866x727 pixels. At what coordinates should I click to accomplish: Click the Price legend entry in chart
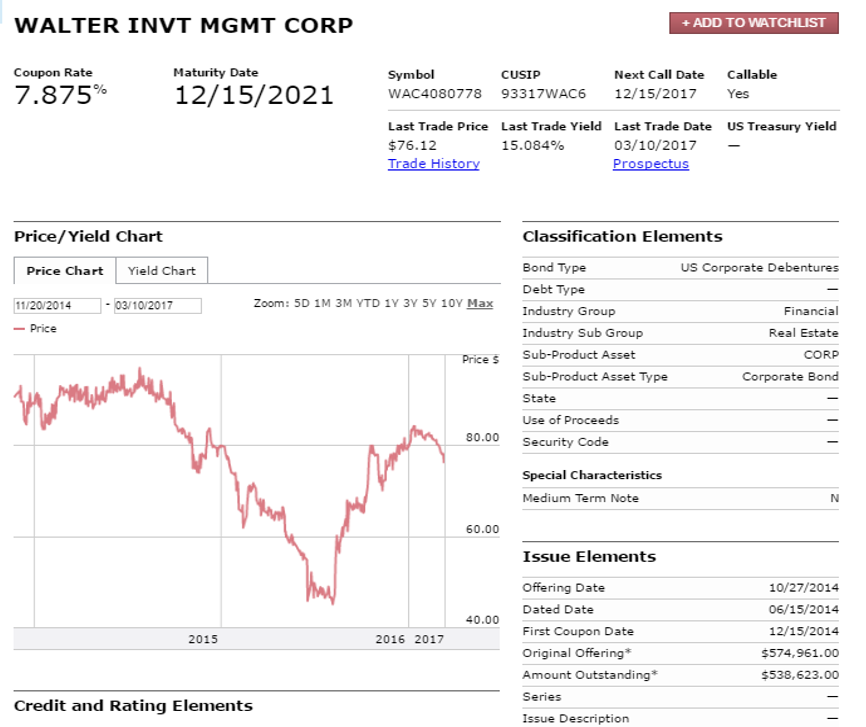coord(35,328)
